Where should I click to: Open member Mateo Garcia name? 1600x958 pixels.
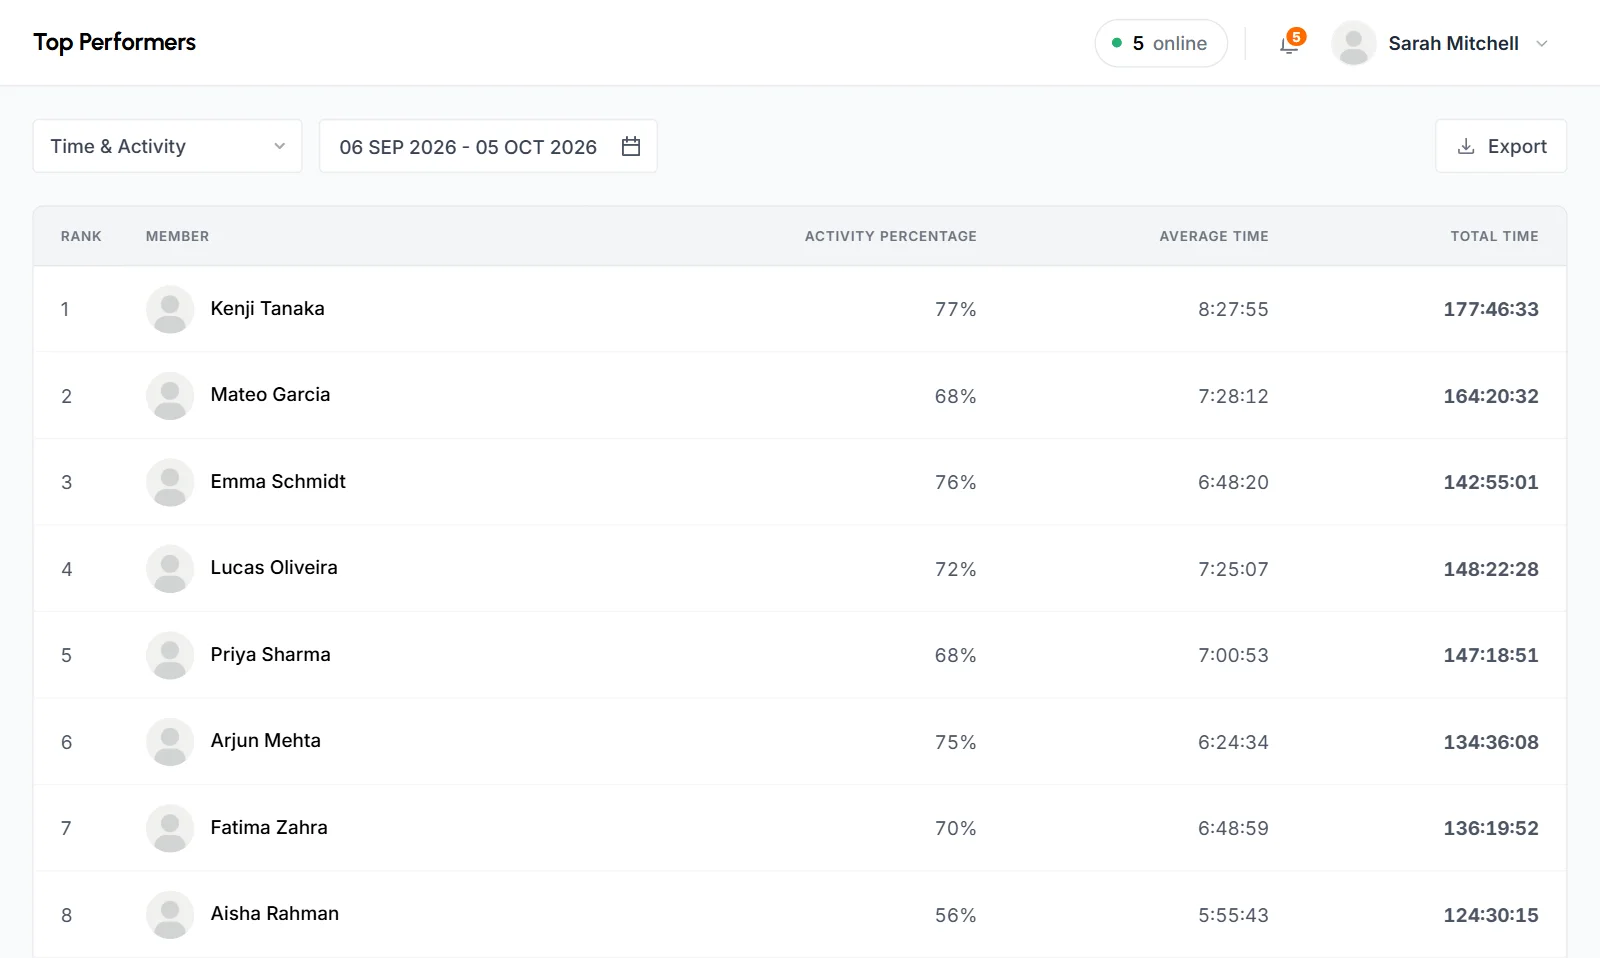tap(270, 395)
